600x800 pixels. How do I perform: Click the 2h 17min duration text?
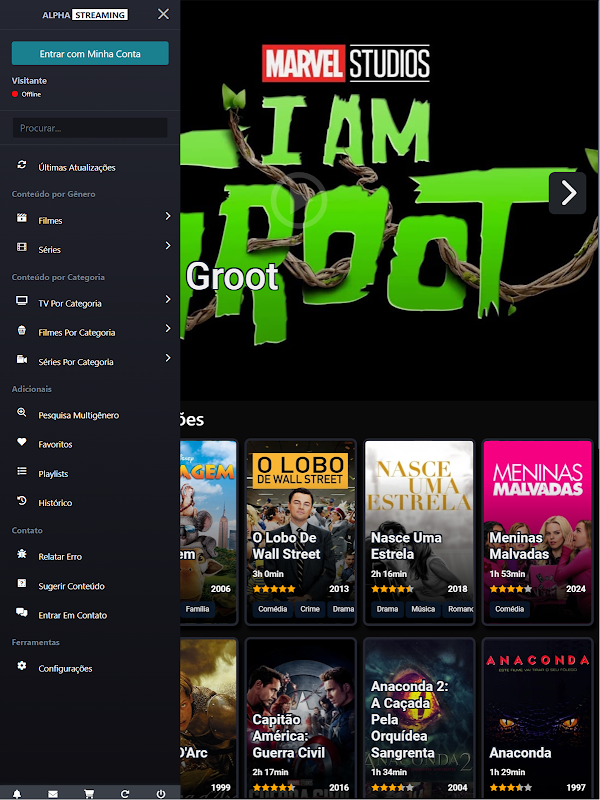(x=270, y=772)
